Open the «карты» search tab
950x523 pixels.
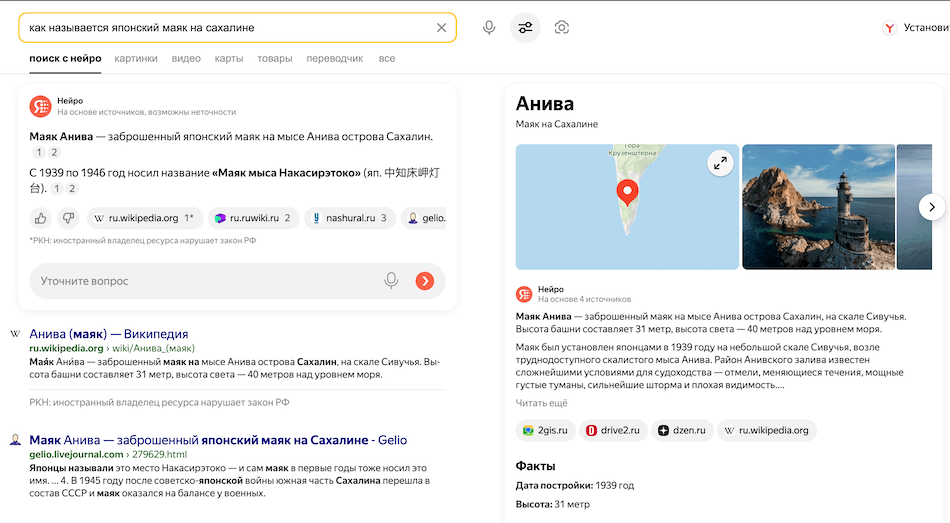229,59
